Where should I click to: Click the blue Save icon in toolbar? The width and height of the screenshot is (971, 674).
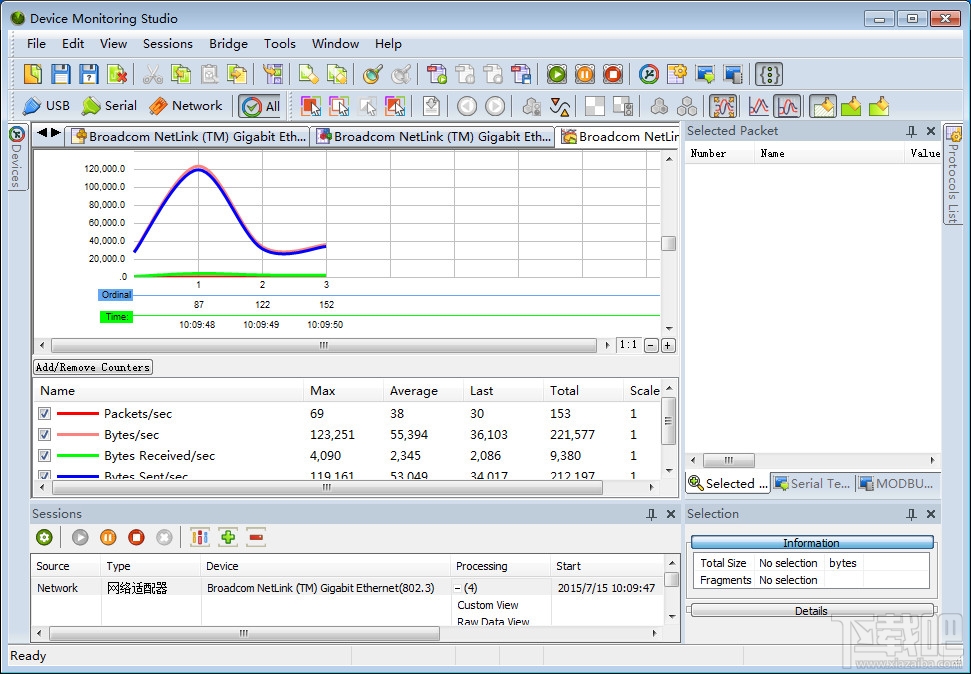coord(61,74)
